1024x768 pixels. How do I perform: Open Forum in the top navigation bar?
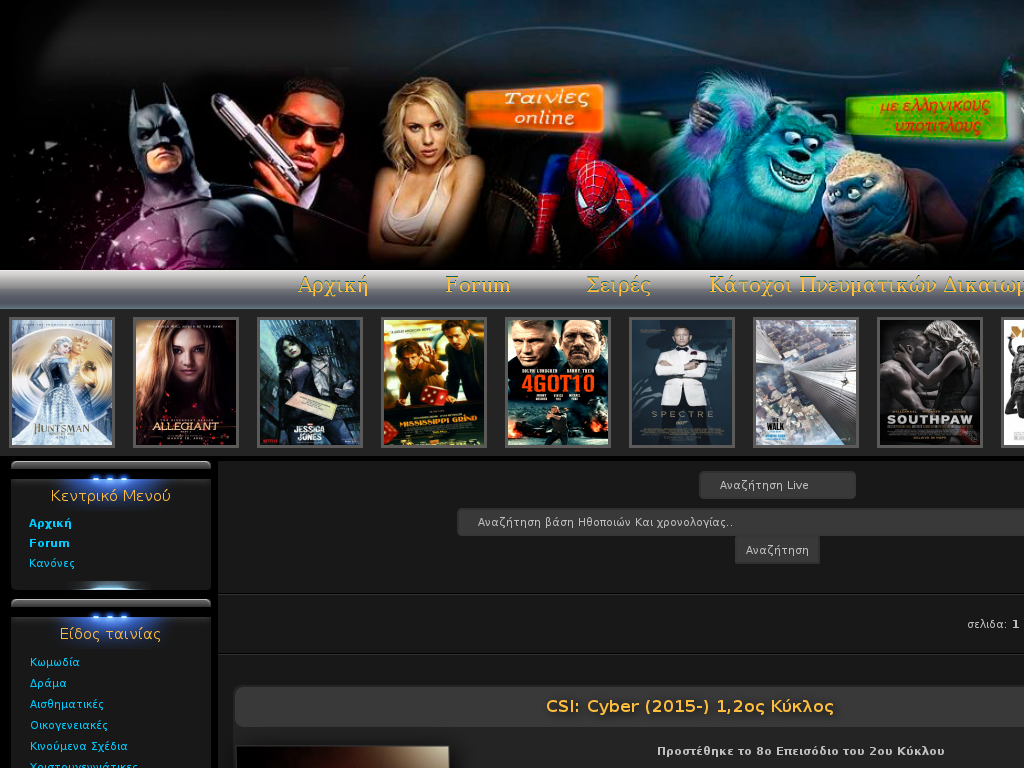[x=477, y=285]
